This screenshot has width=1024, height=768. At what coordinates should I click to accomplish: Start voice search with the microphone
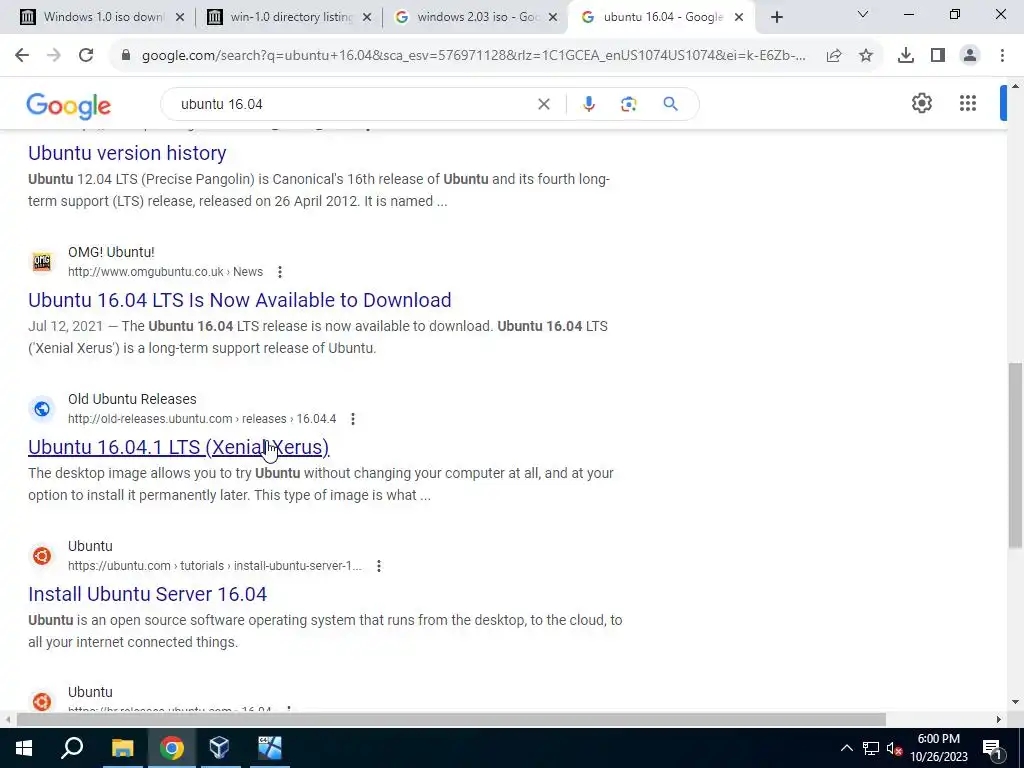click(588, 104)
